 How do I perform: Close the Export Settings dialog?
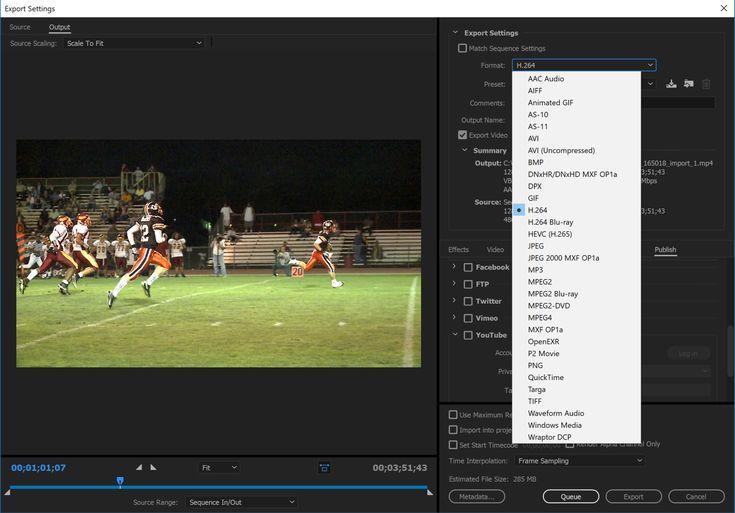pyautogui.click(x=724, y=8)
